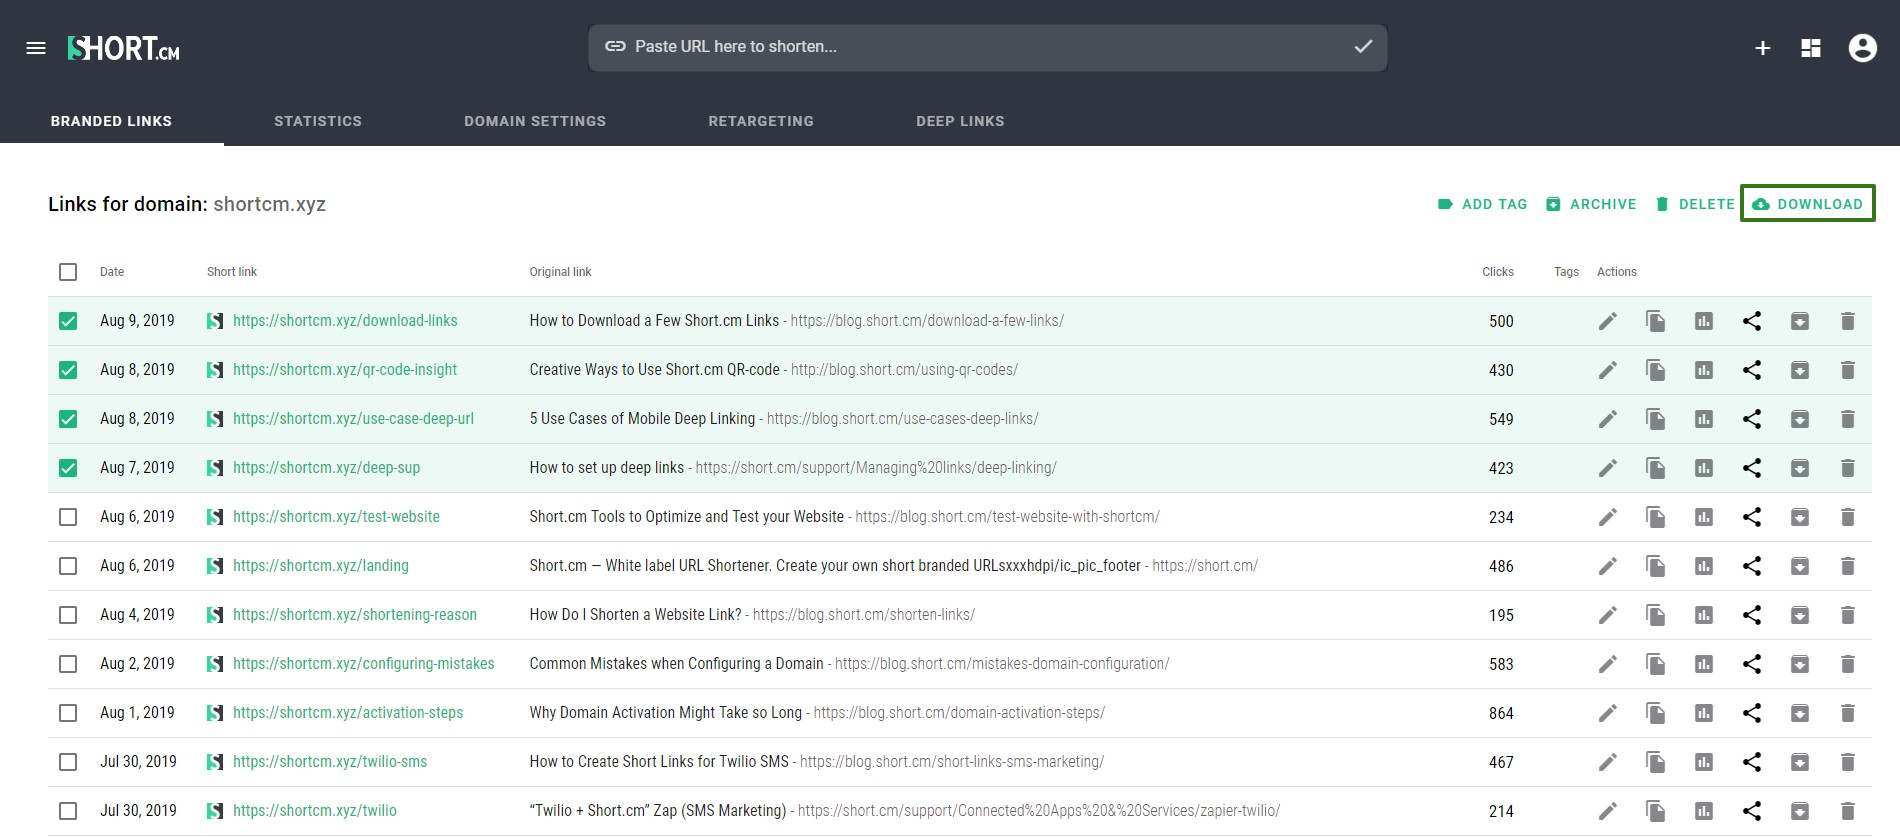Uncheck the download-links row checkbox
Screen dimensions: 1900x837
[68, 321]
